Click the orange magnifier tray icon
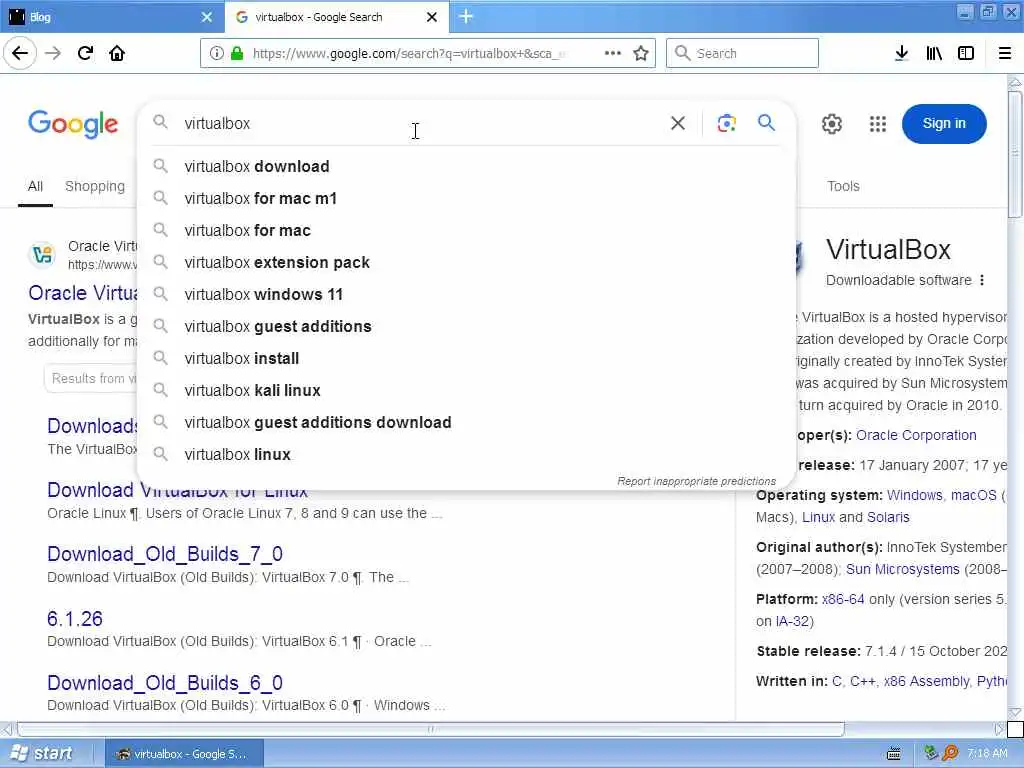The width and height of the screenshot is (1024, 768). [x=950, y=753]
